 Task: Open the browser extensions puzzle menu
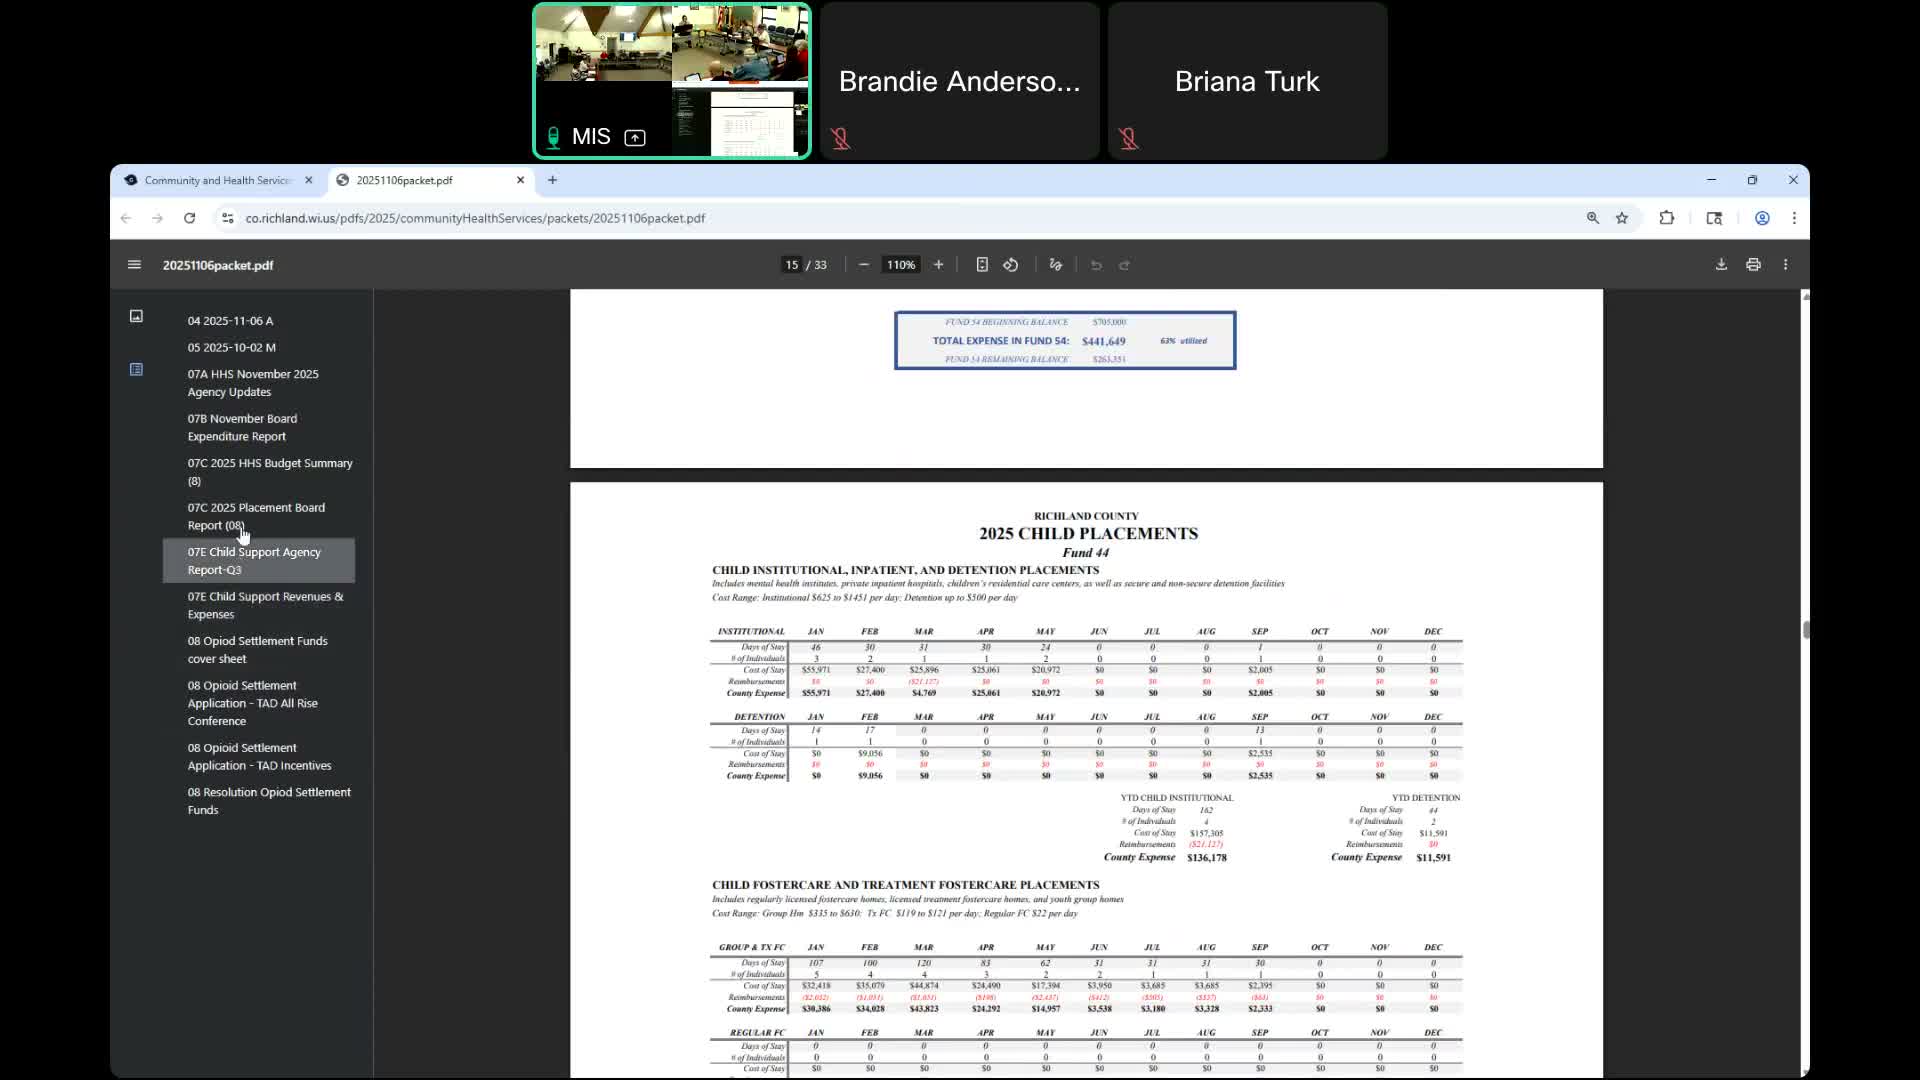pyautogui.click(x=1666, y=218)
